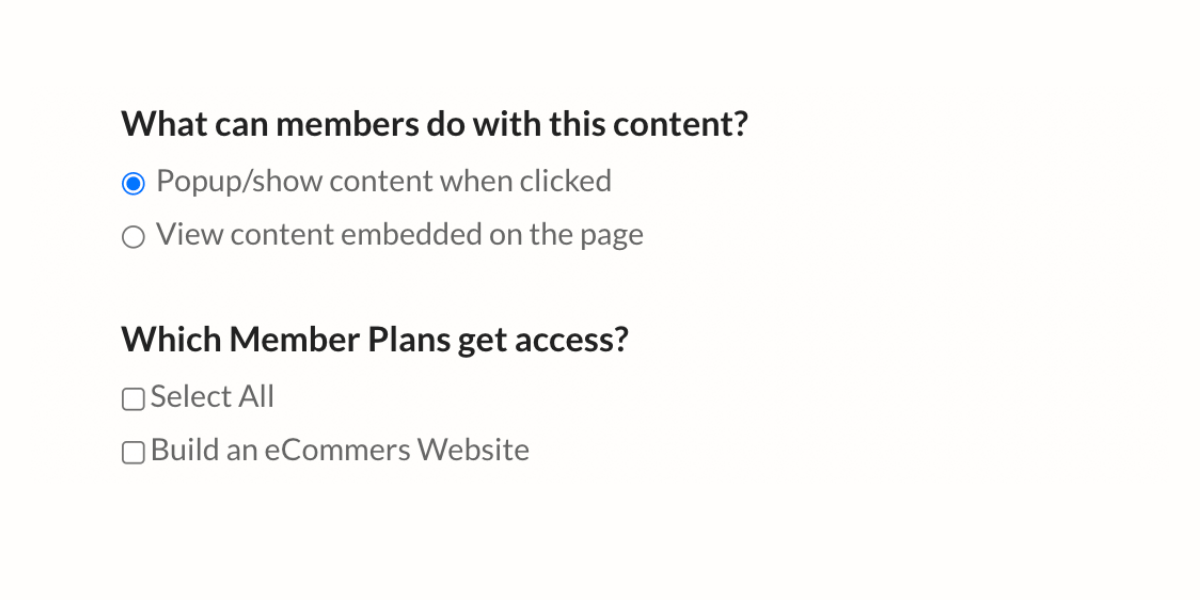Grant access to eCommers Website plan
This screenshot has width=1200, height=600.
tap(133, 454)
